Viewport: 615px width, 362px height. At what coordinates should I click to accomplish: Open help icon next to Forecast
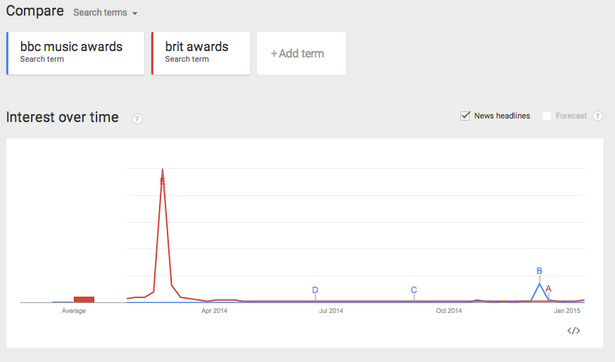pos(597,116)
